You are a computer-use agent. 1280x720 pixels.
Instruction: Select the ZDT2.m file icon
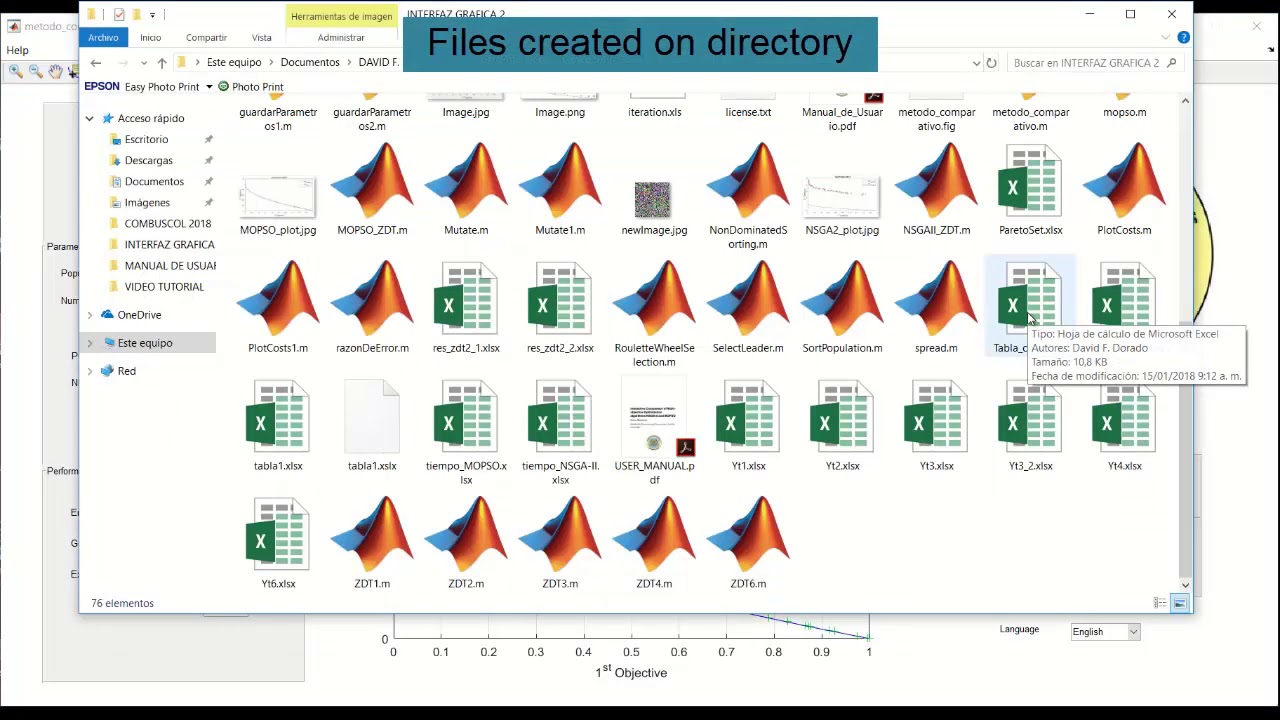466,534
